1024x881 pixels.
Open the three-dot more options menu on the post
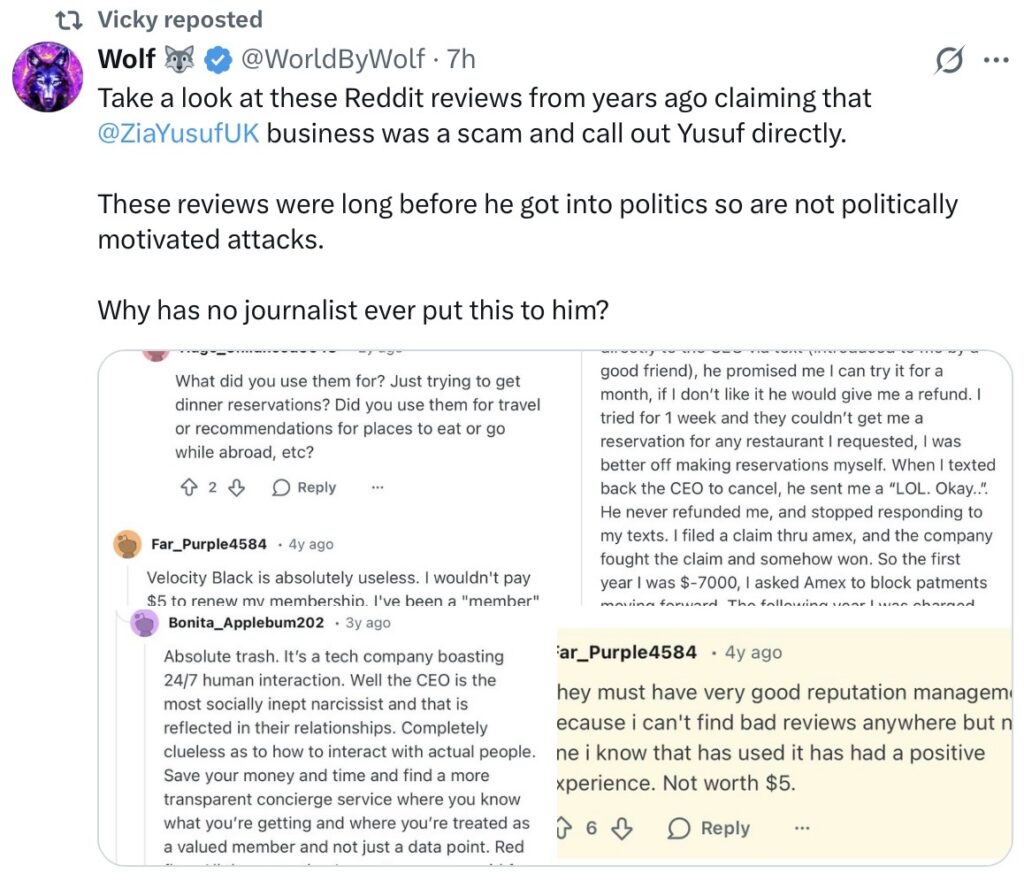pos(995,61)
